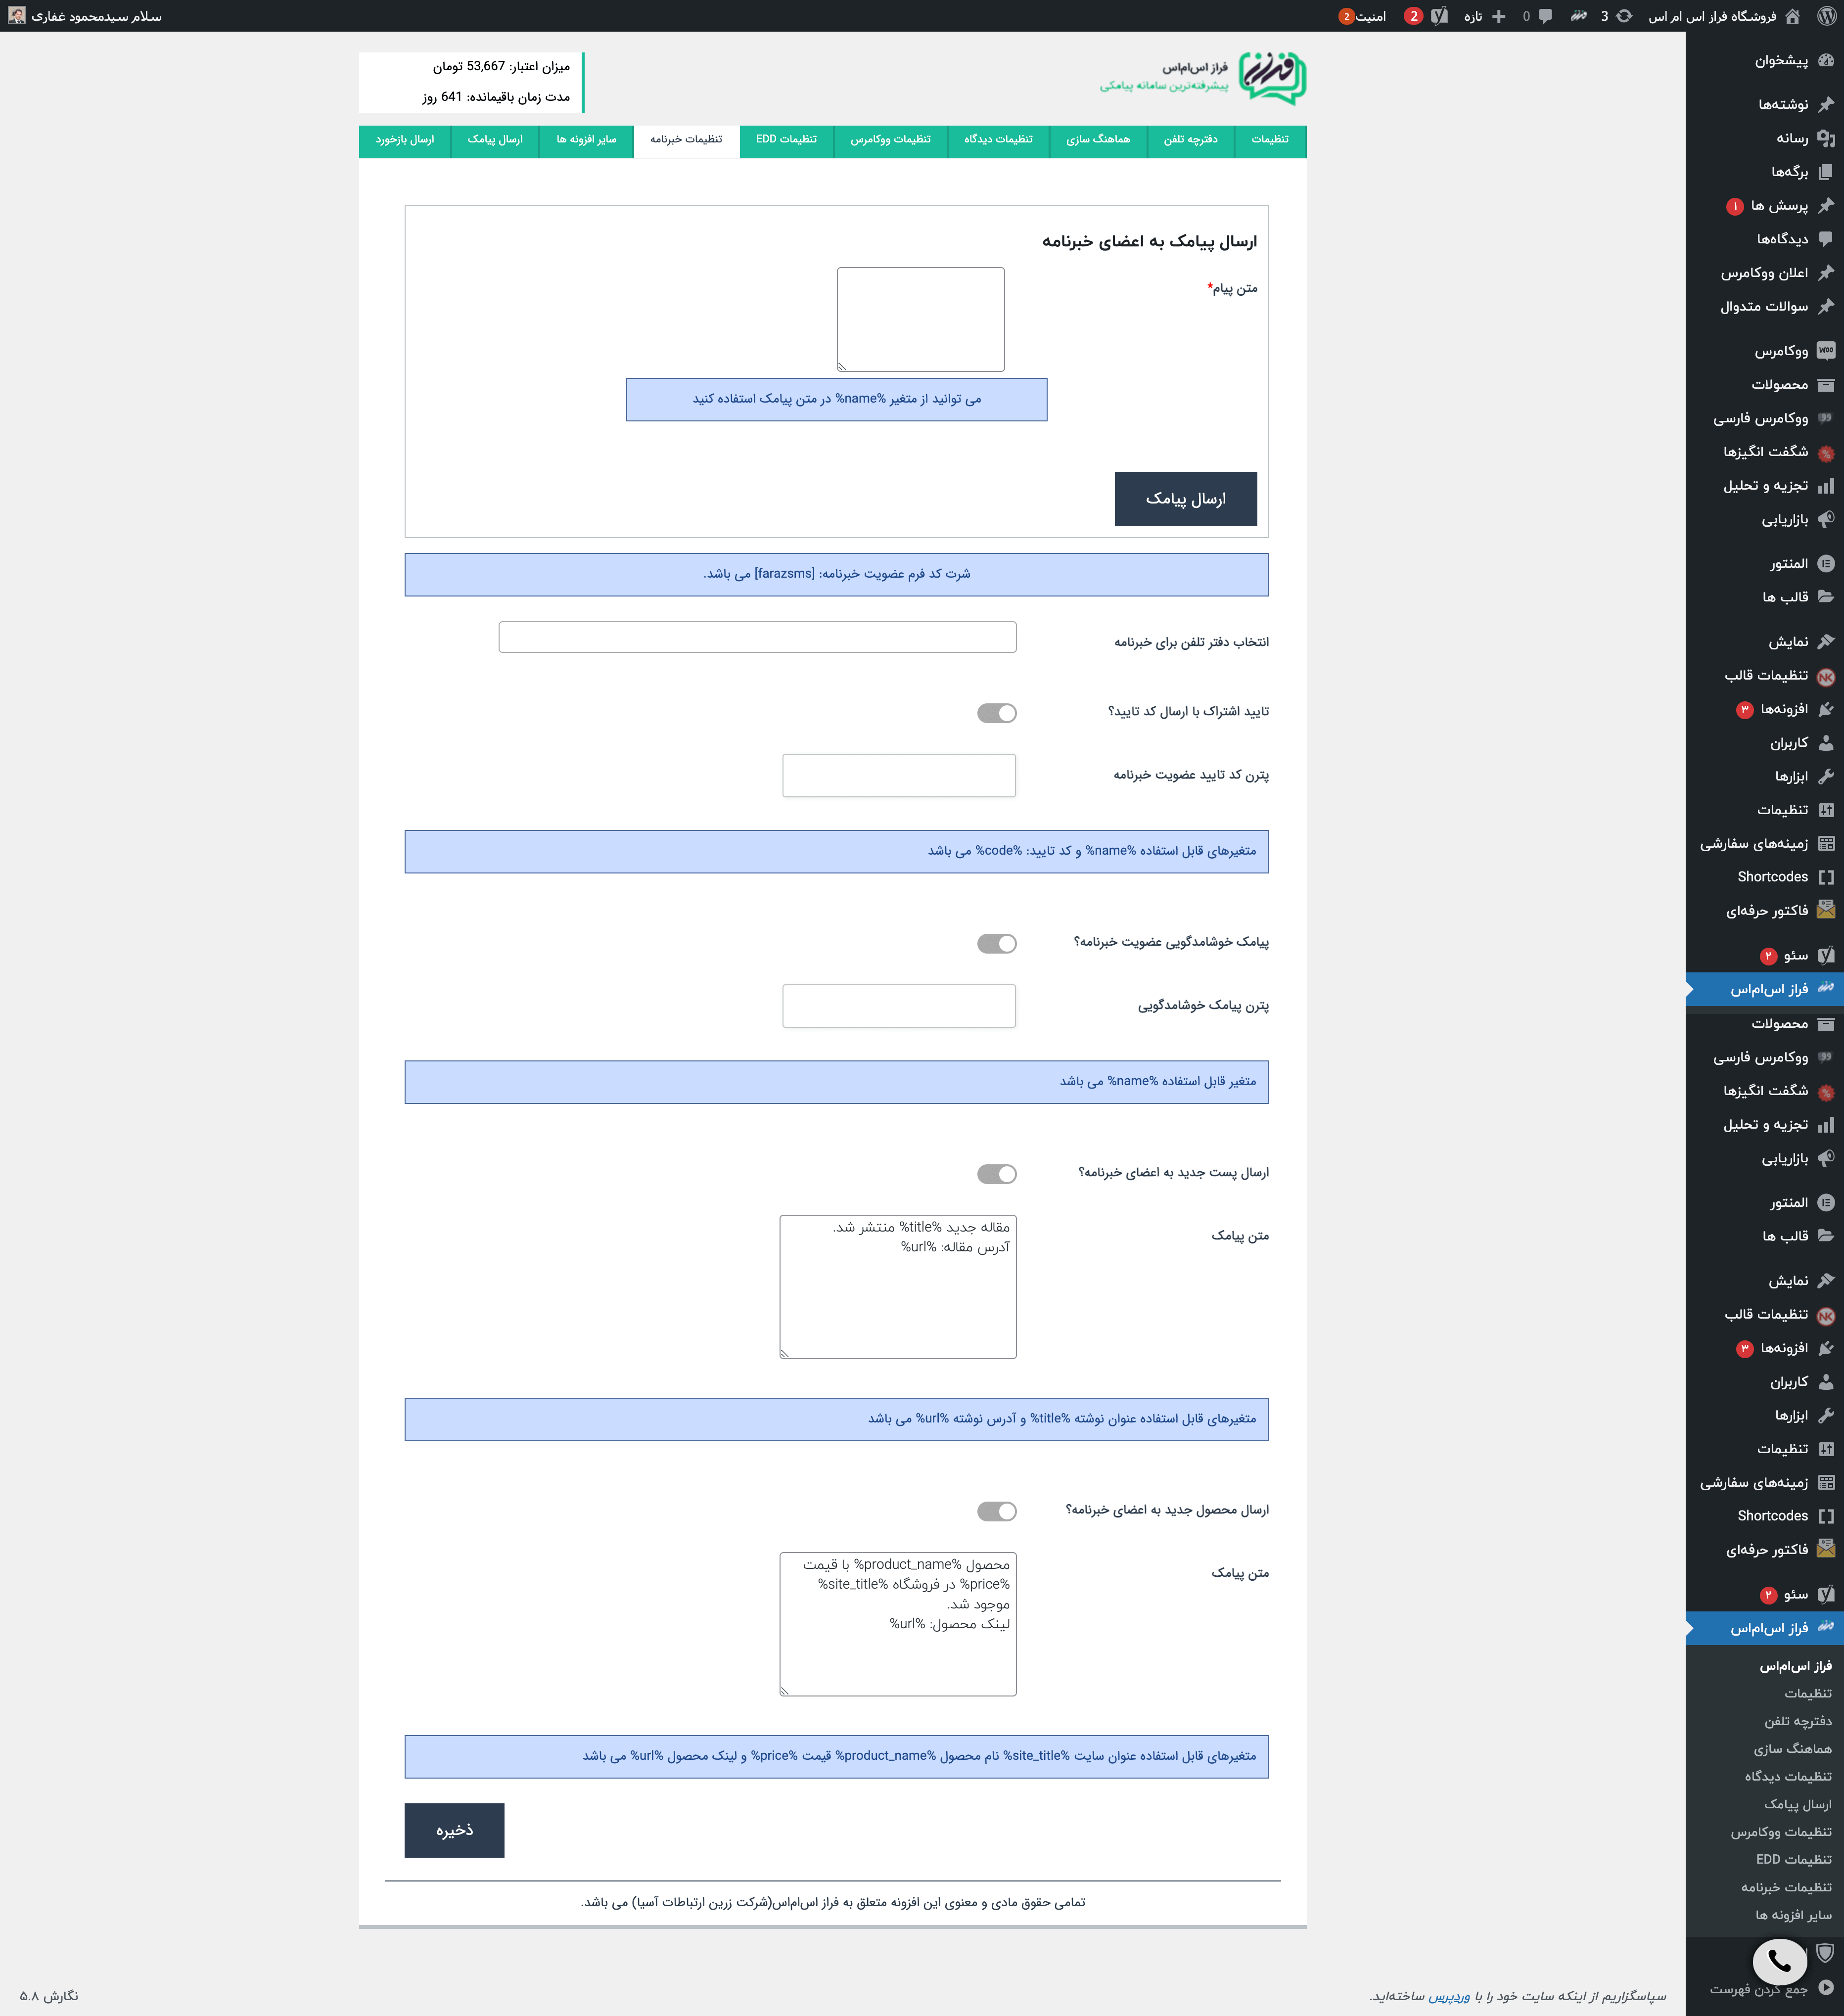
Task: Switch to the دفترچه تلفن tab
Action: click(x=1190, y=140)
